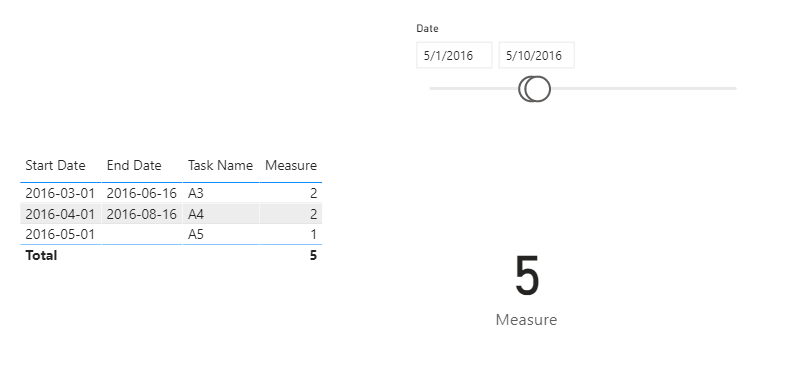Click the end date field showing 5/10/2016
The width and height of the screenshot is (802, 368).
pos(537,55)
